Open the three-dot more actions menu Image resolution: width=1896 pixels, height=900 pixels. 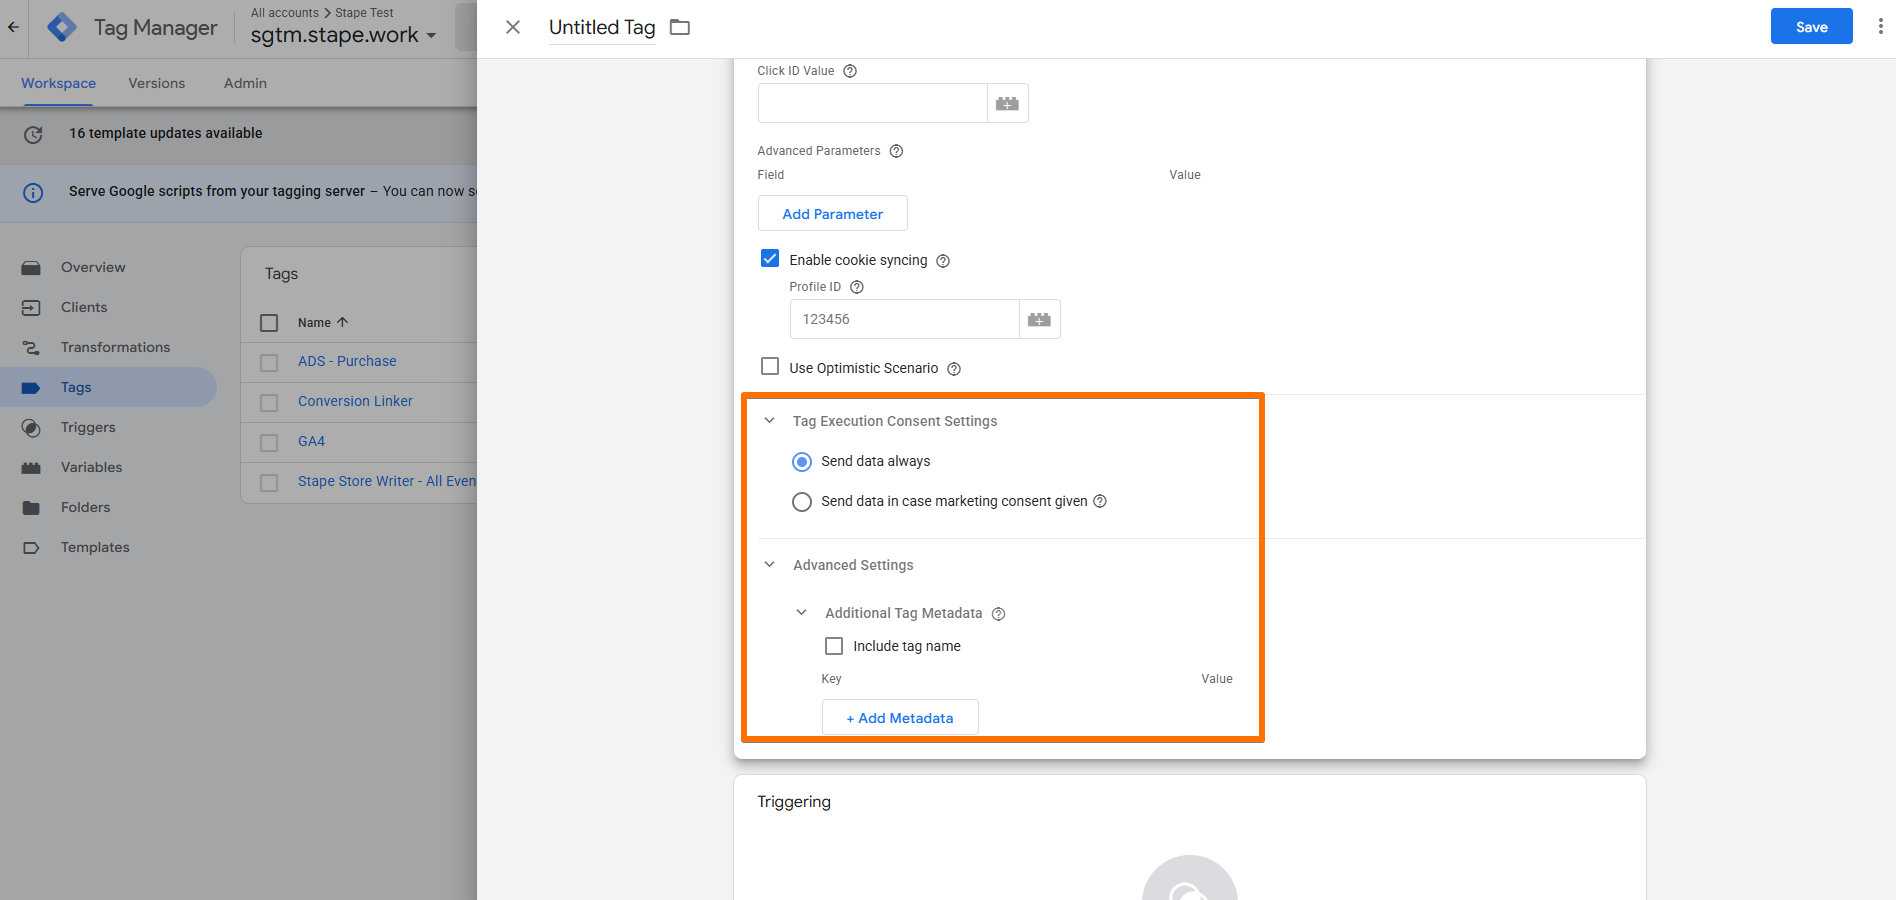point(1880,27)
